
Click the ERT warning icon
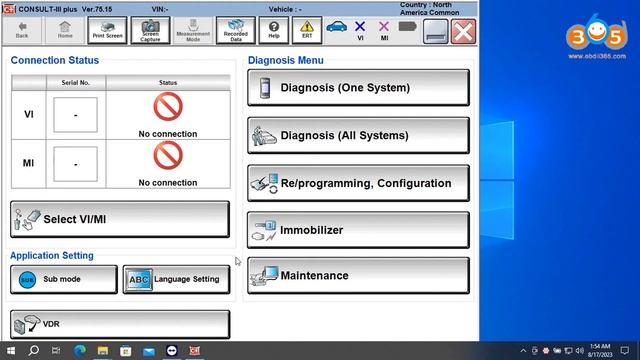(x=307, y=30)
